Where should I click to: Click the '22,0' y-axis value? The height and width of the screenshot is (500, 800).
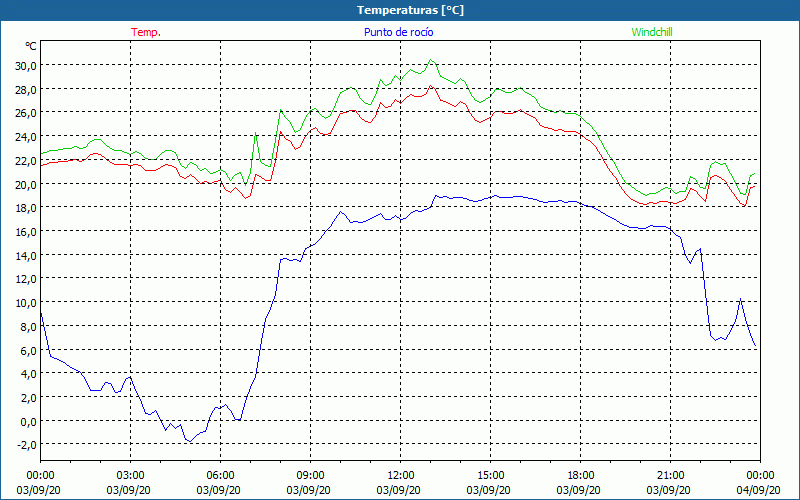[26, 161]
